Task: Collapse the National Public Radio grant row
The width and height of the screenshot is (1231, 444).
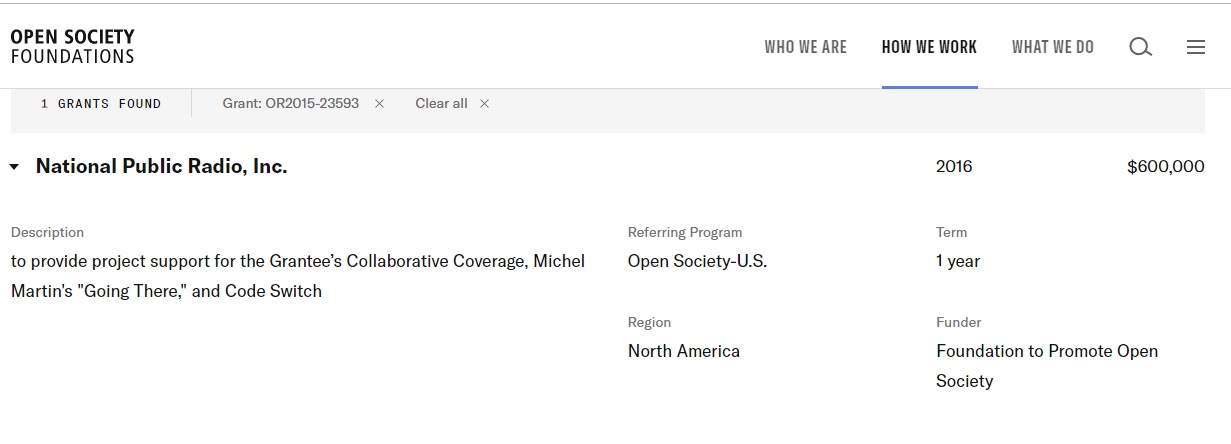Action: point(14,167)
